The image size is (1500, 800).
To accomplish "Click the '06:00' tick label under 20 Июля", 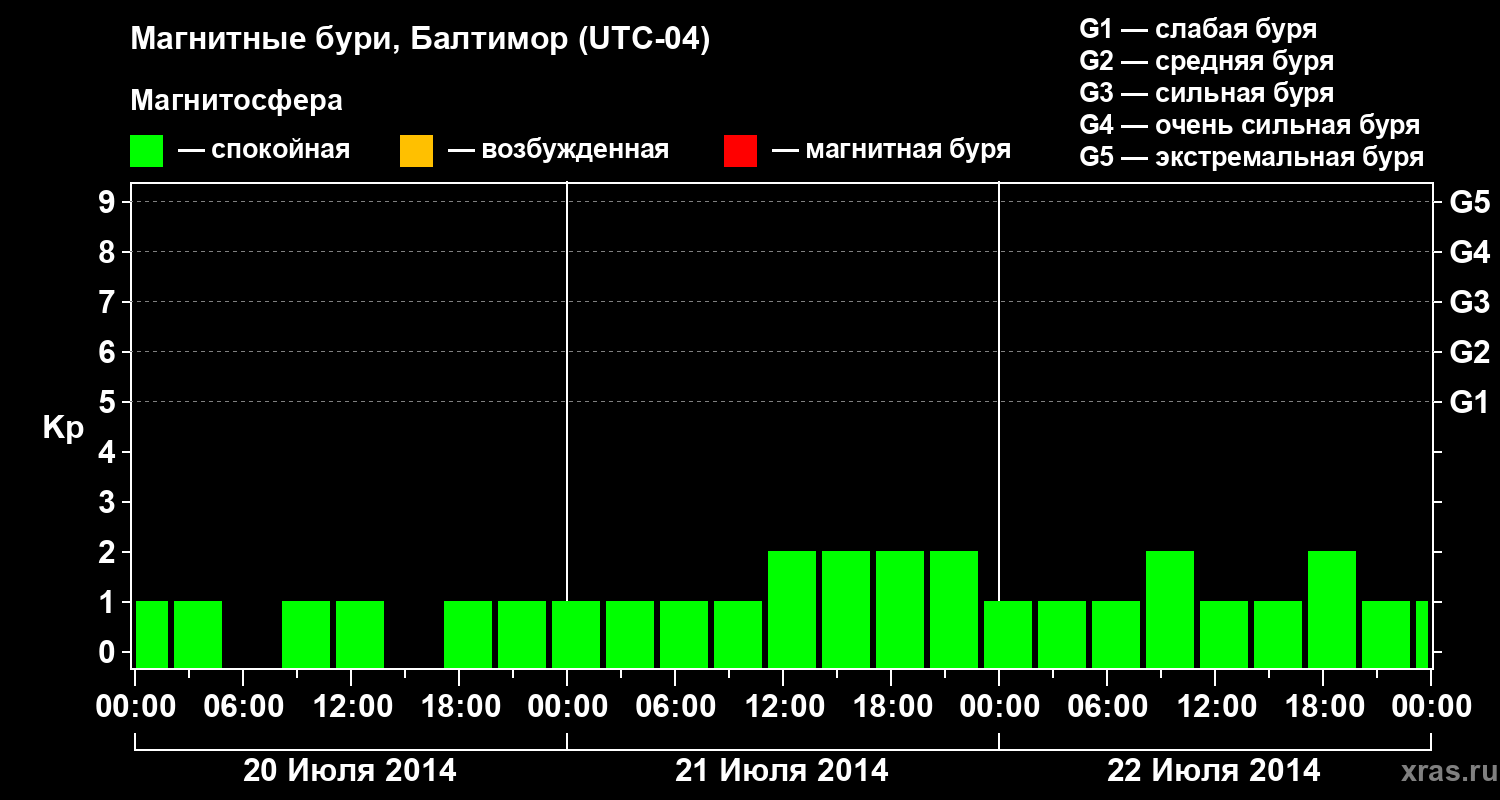I will click(243, 706).
